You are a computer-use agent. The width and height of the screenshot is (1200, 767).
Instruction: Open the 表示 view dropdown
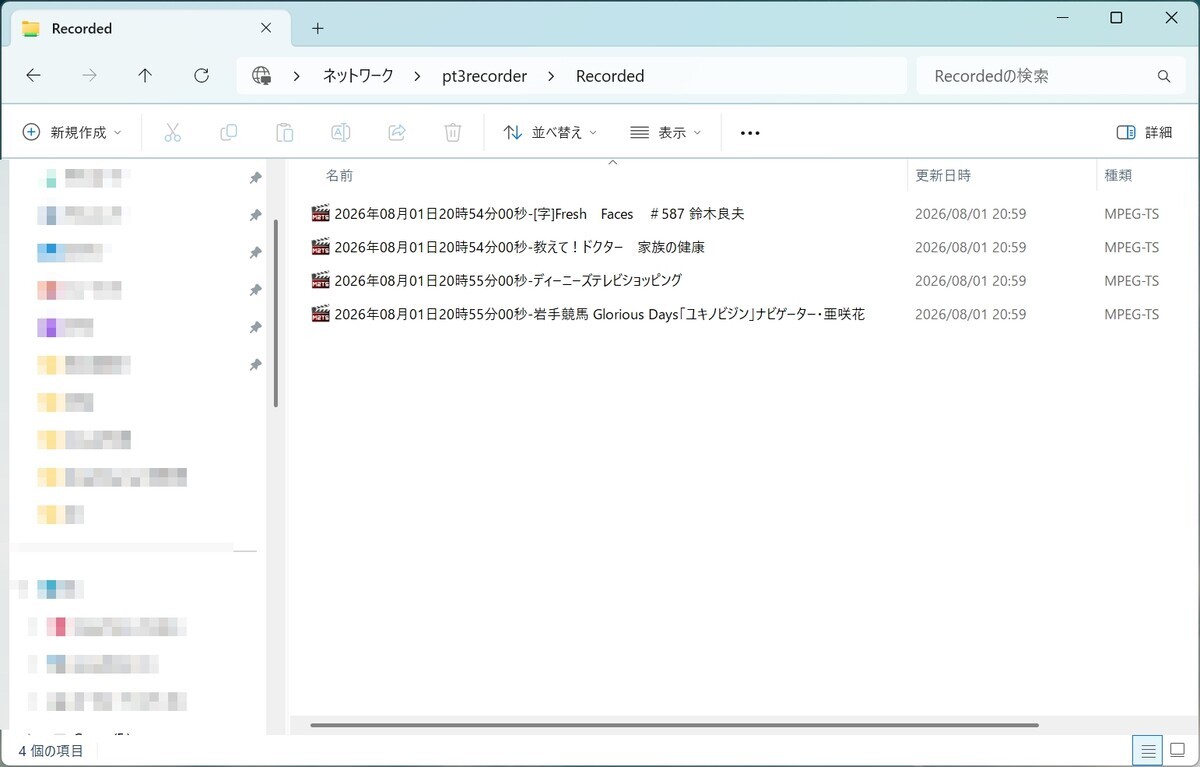coord(666,132)
